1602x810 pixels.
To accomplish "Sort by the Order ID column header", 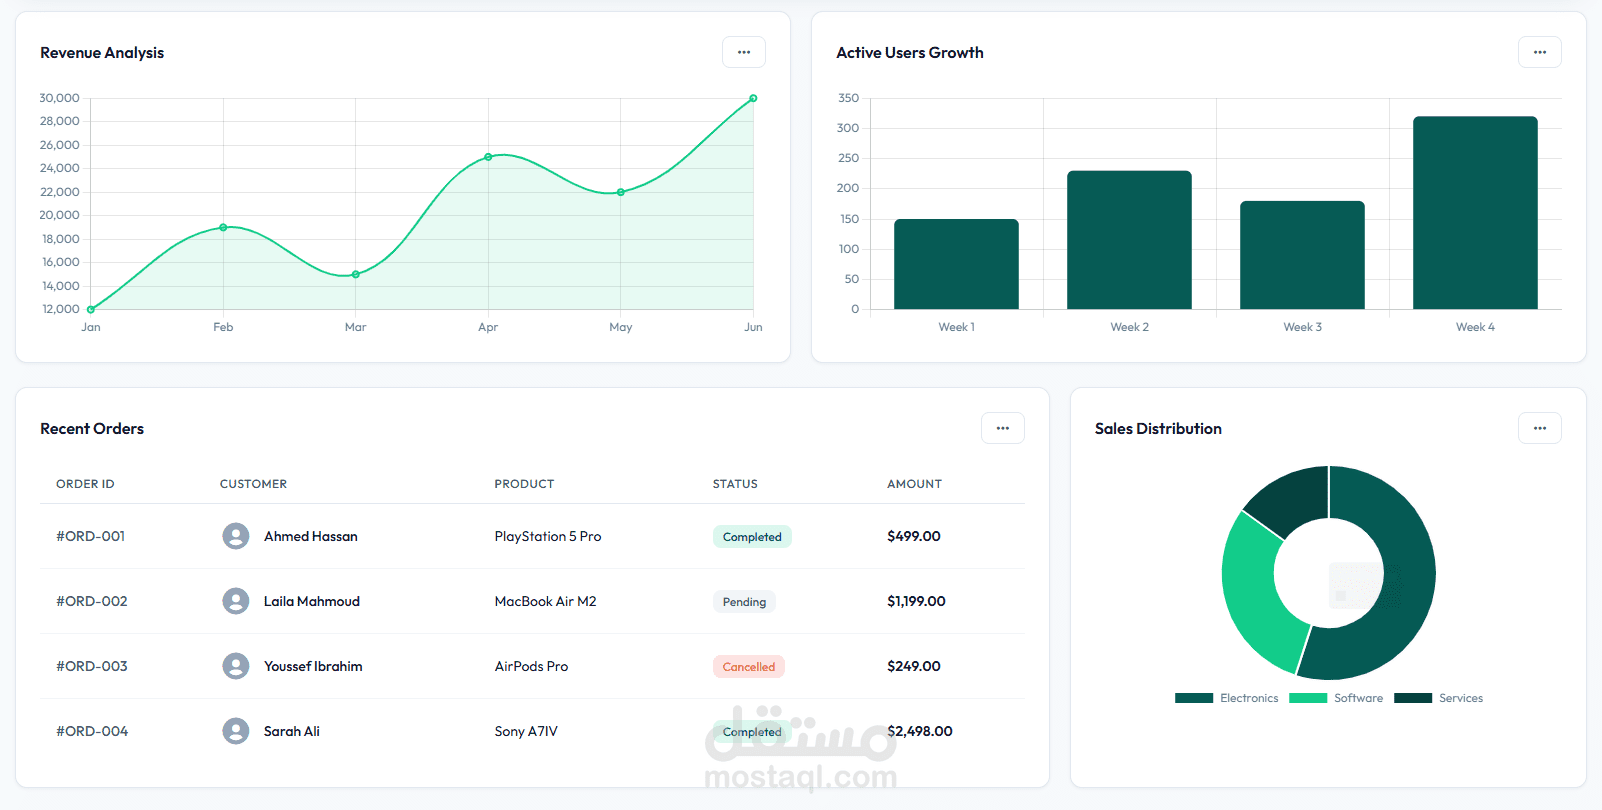I will [85, 484].
